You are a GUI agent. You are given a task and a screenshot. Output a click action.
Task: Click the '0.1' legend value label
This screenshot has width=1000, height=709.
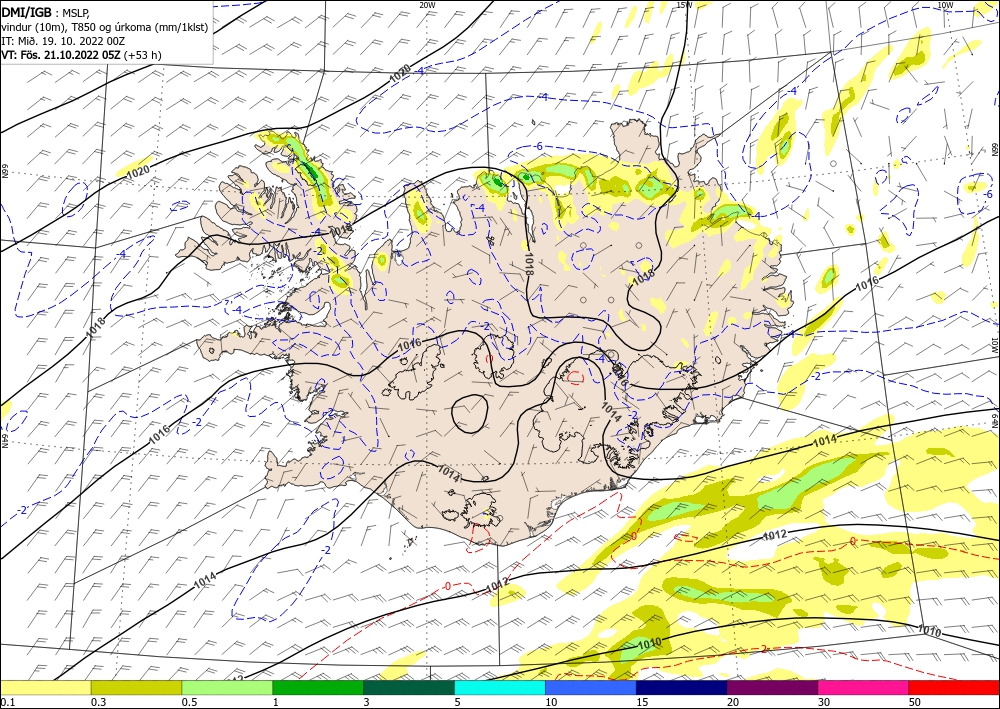coord(7,702)
